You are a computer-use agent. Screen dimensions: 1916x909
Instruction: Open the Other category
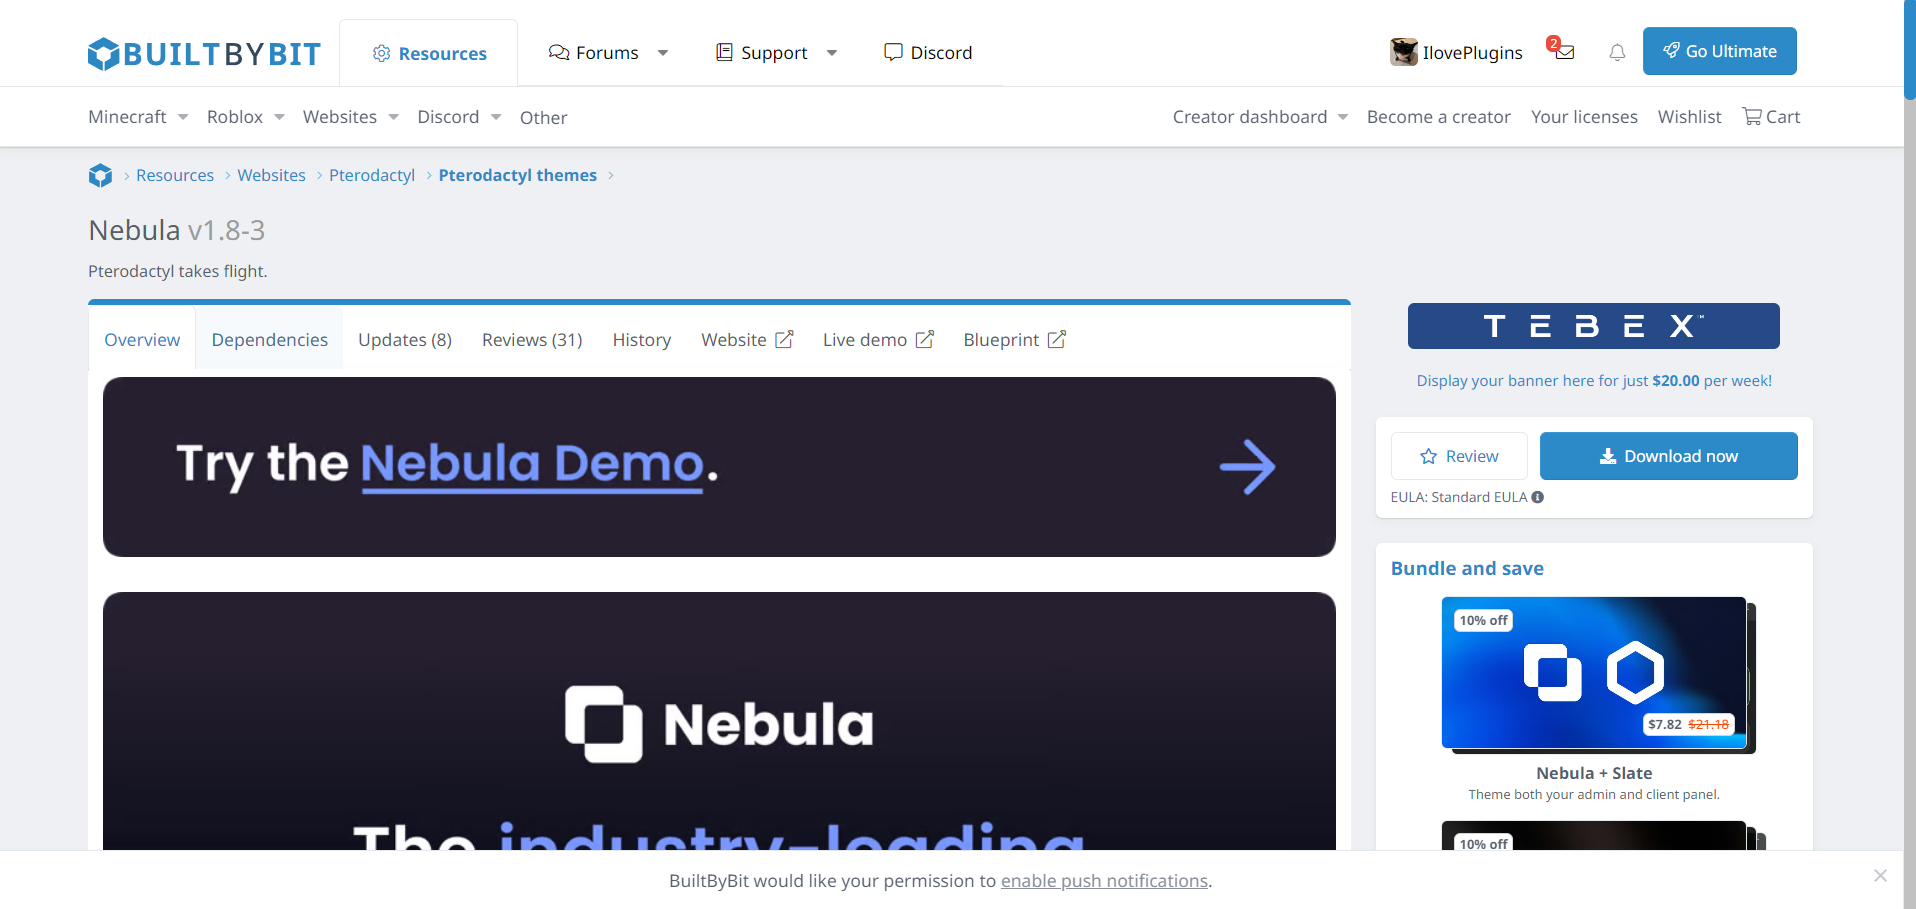(543, 118)
